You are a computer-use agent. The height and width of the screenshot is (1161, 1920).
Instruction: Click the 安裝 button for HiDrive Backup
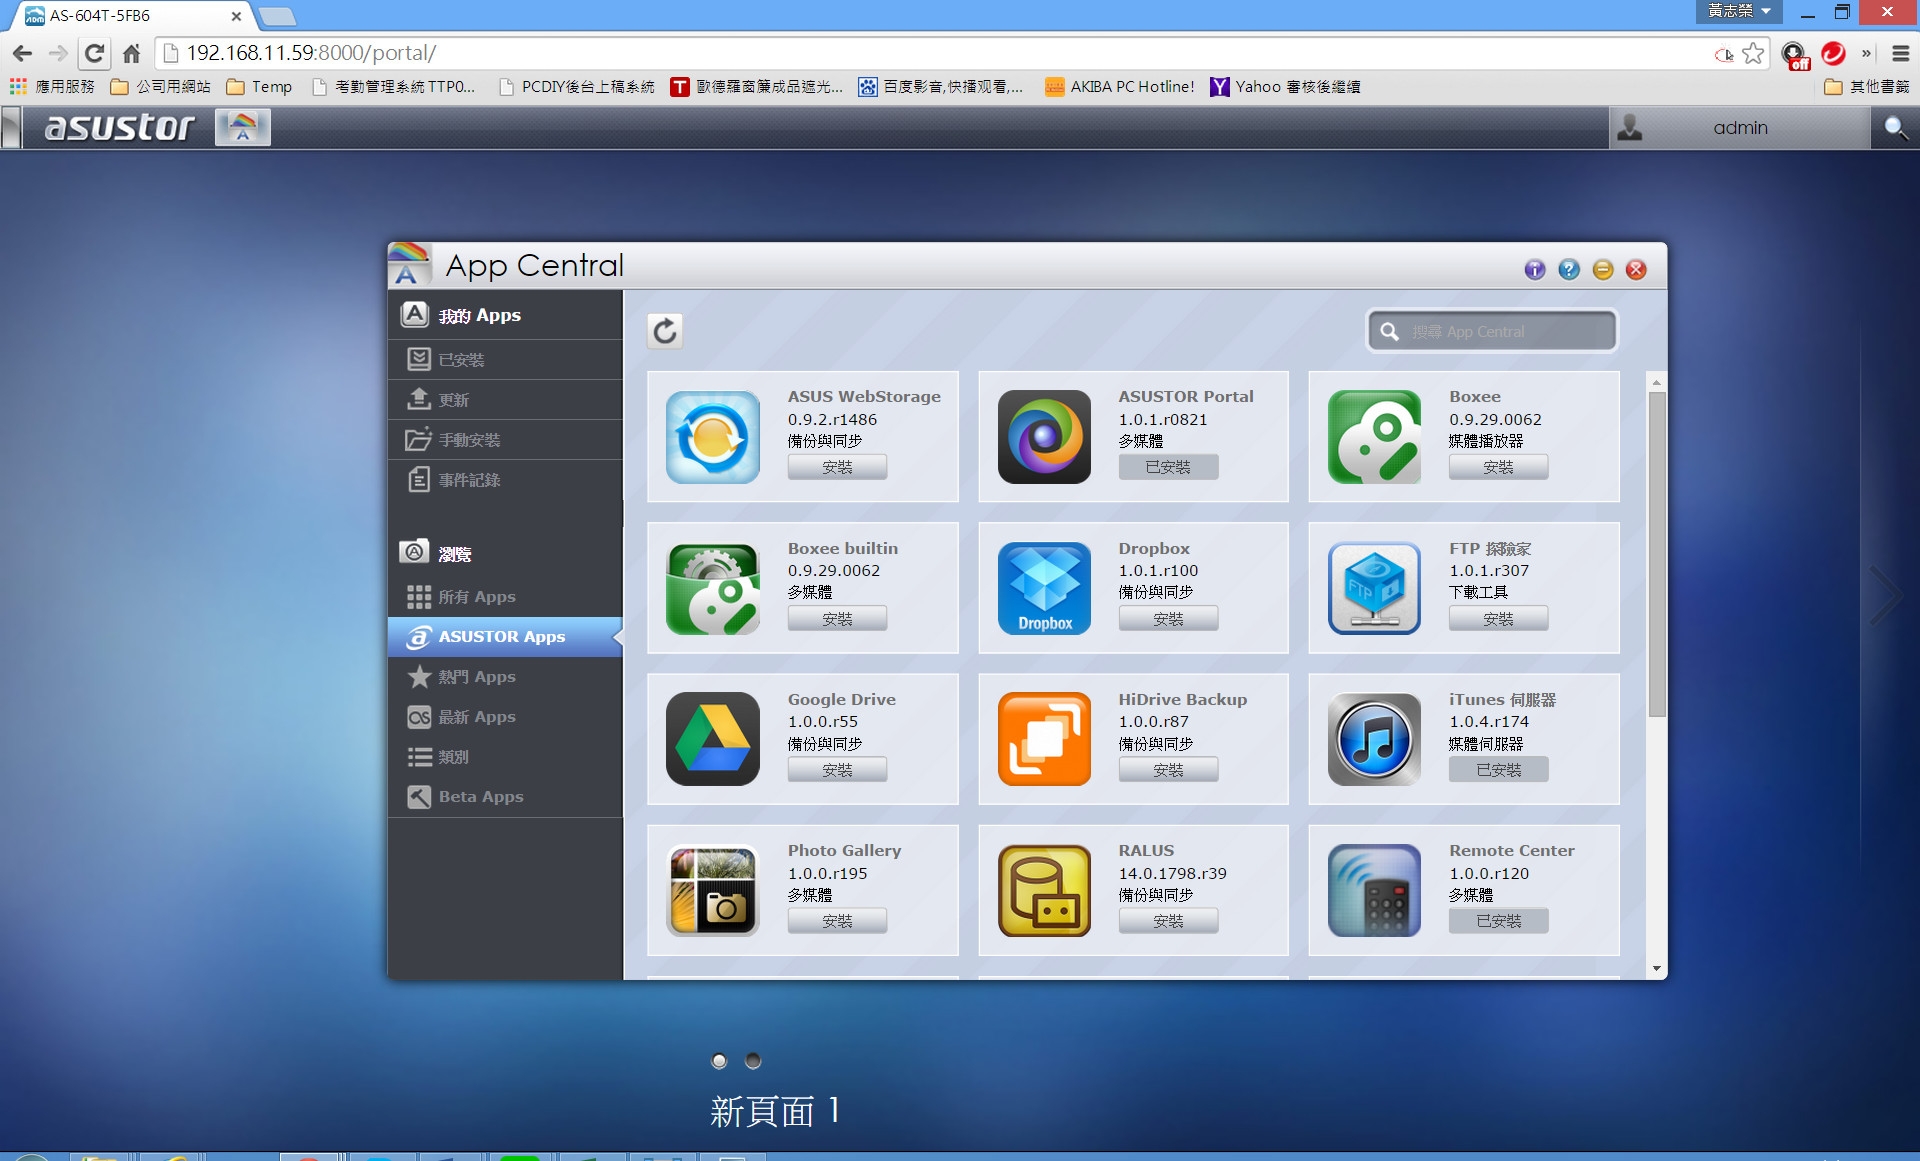coord(1168,770)
